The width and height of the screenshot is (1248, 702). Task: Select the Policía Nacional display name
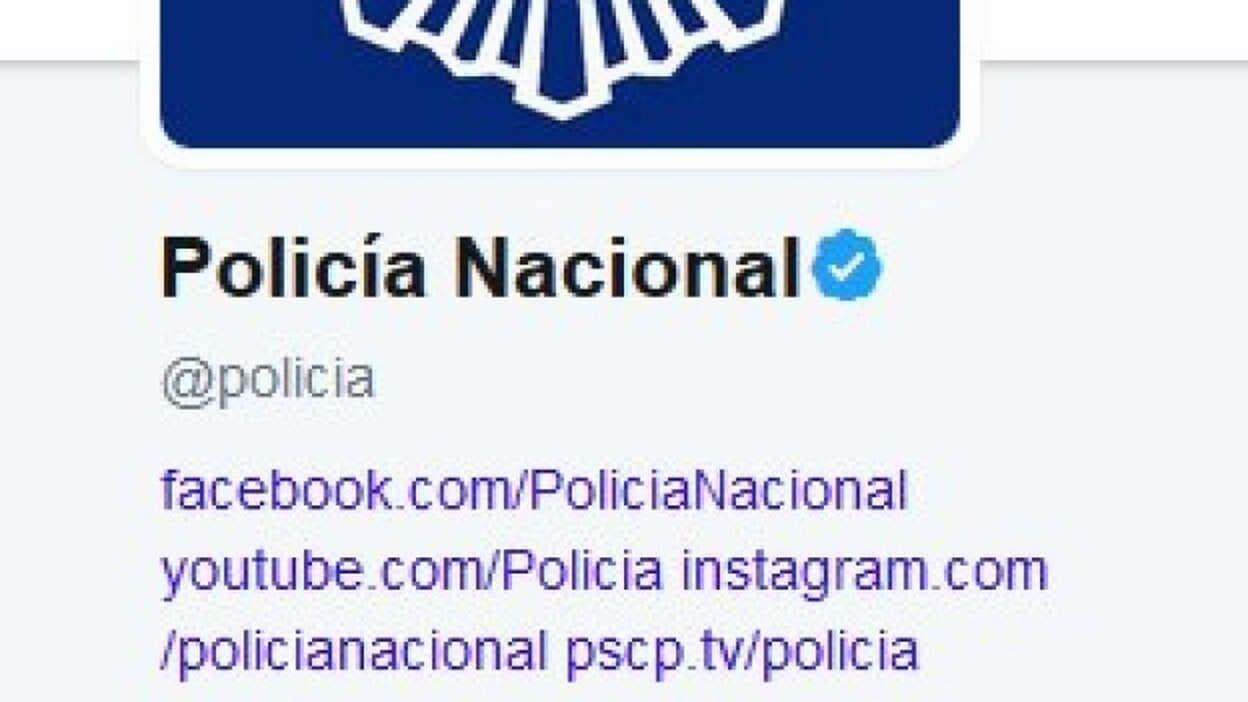pyautogui.click(x=480, y=268)
